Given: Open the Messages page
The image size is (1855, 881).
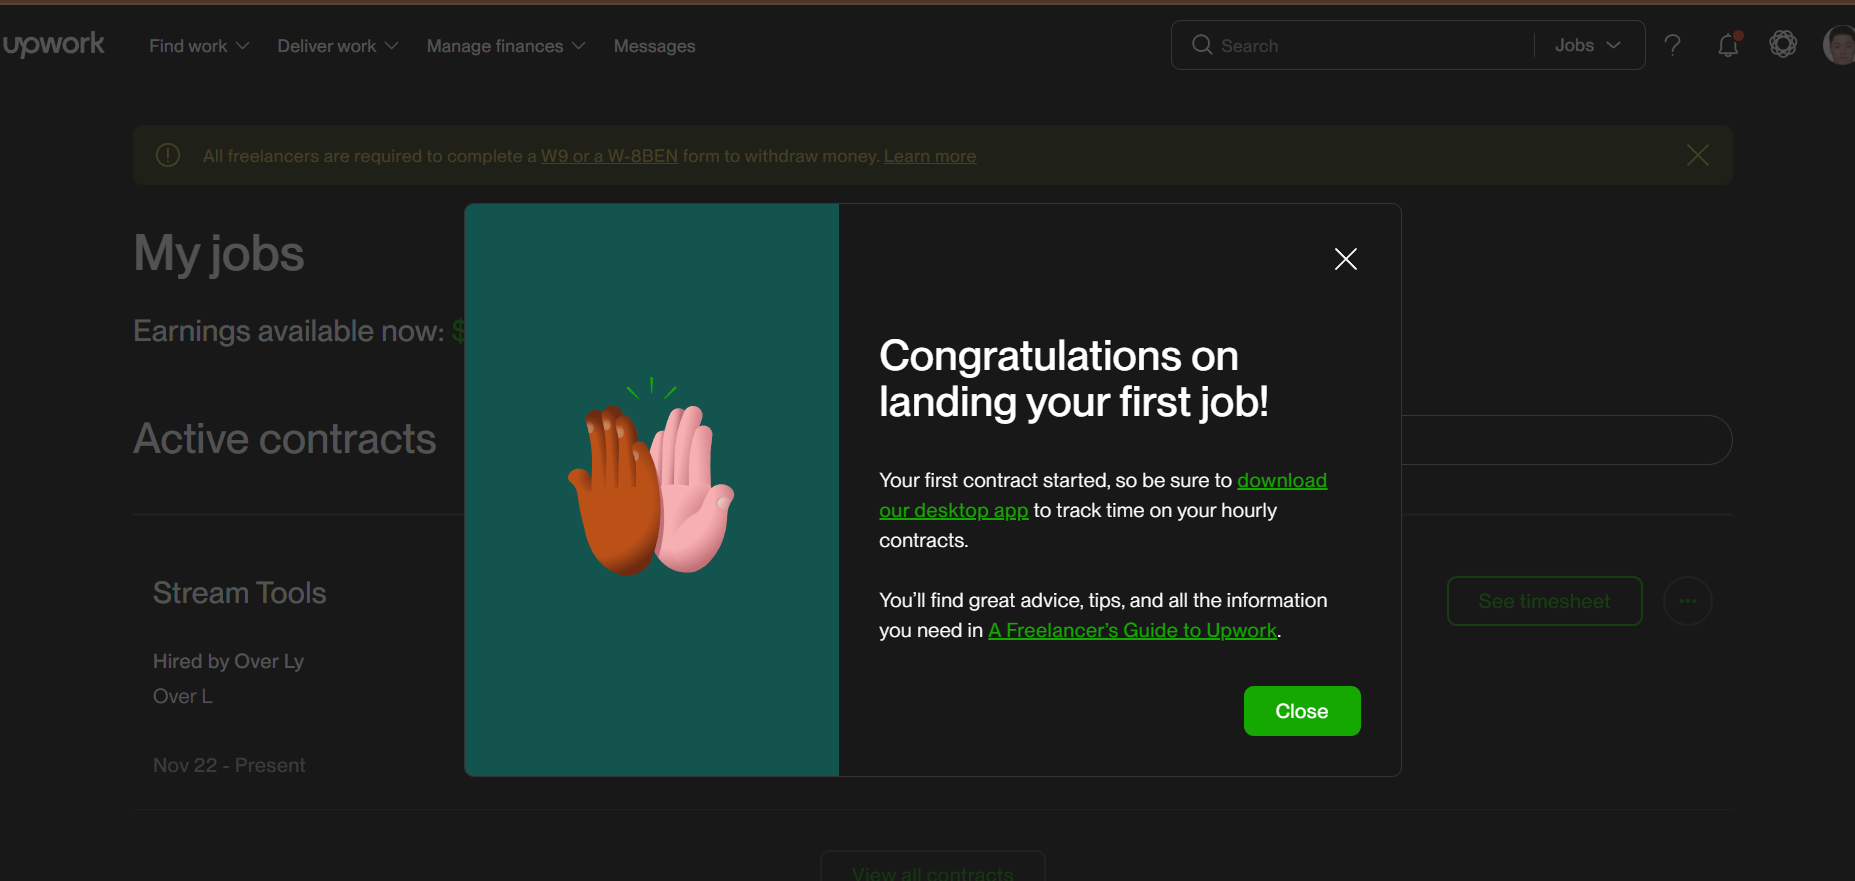Looking at the screenshot, I should pos(654,46).
